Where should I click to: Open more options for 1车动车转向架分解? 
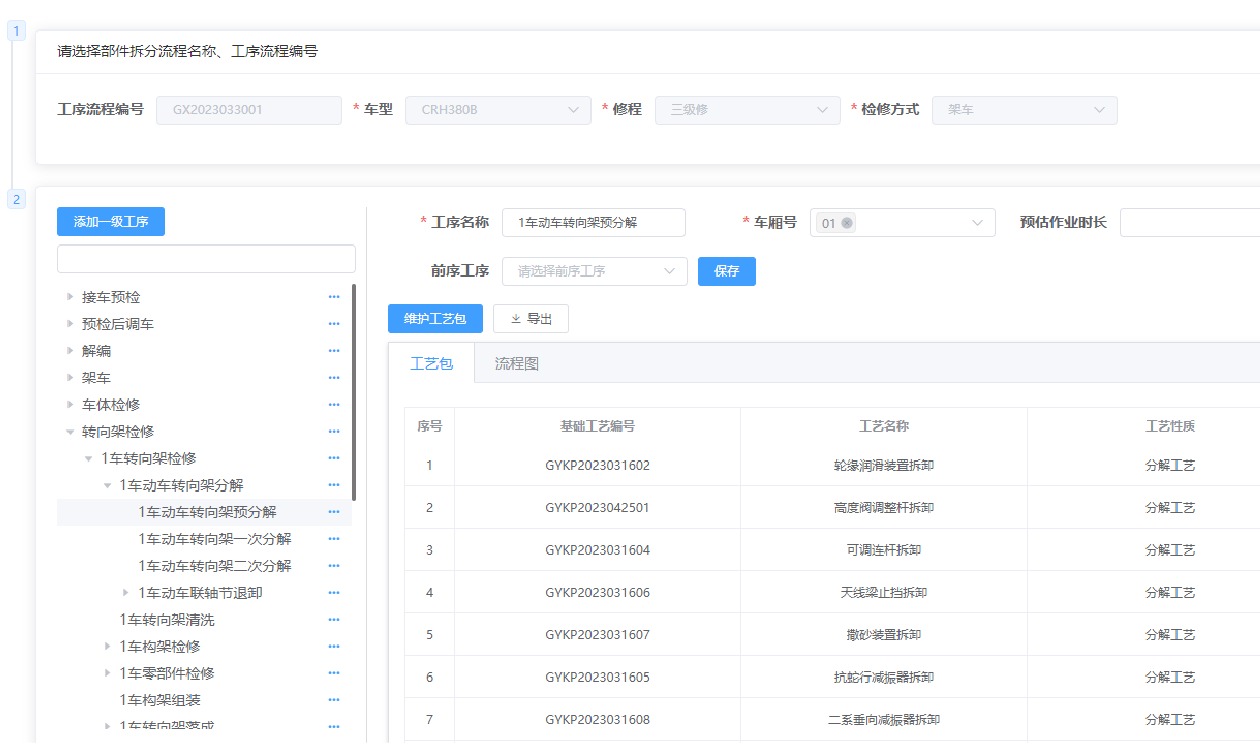point(334,485)
